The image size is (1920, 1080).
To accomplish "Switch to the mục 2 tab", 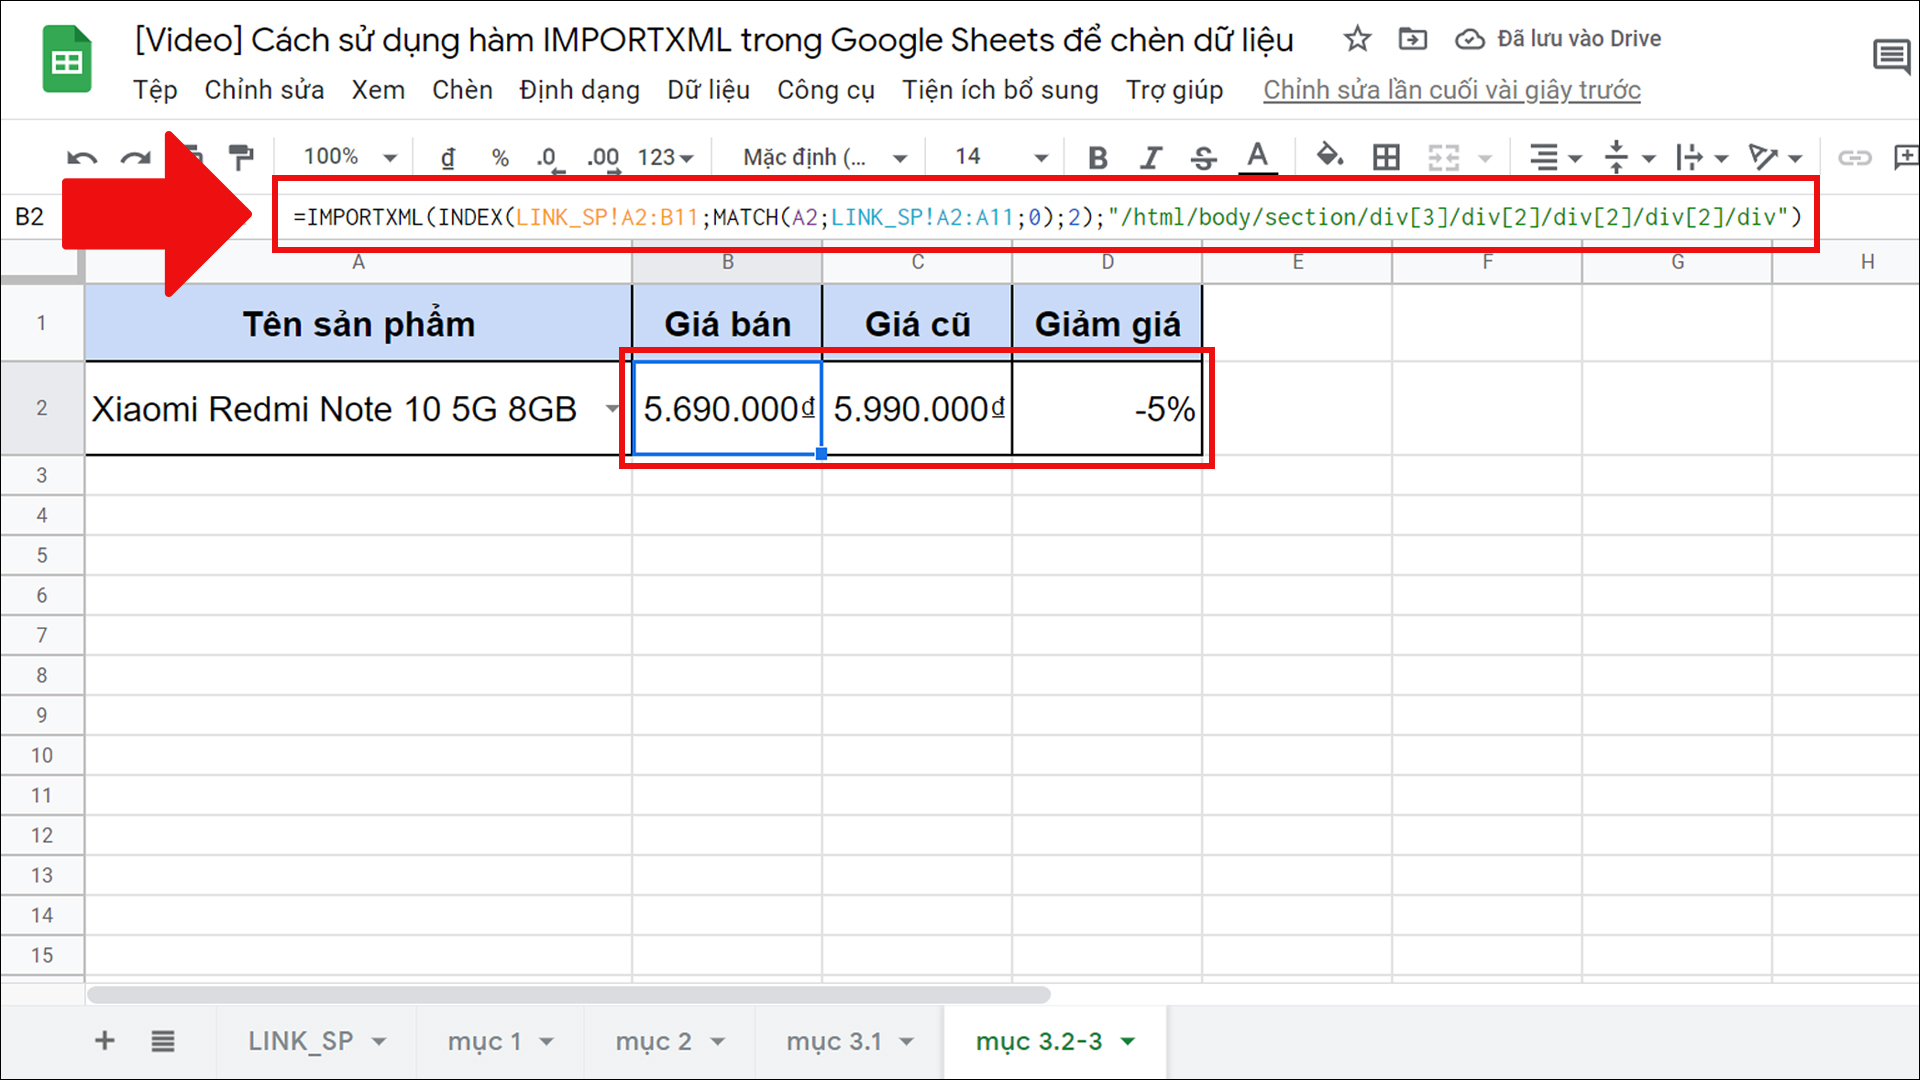I will point(653,1041).
